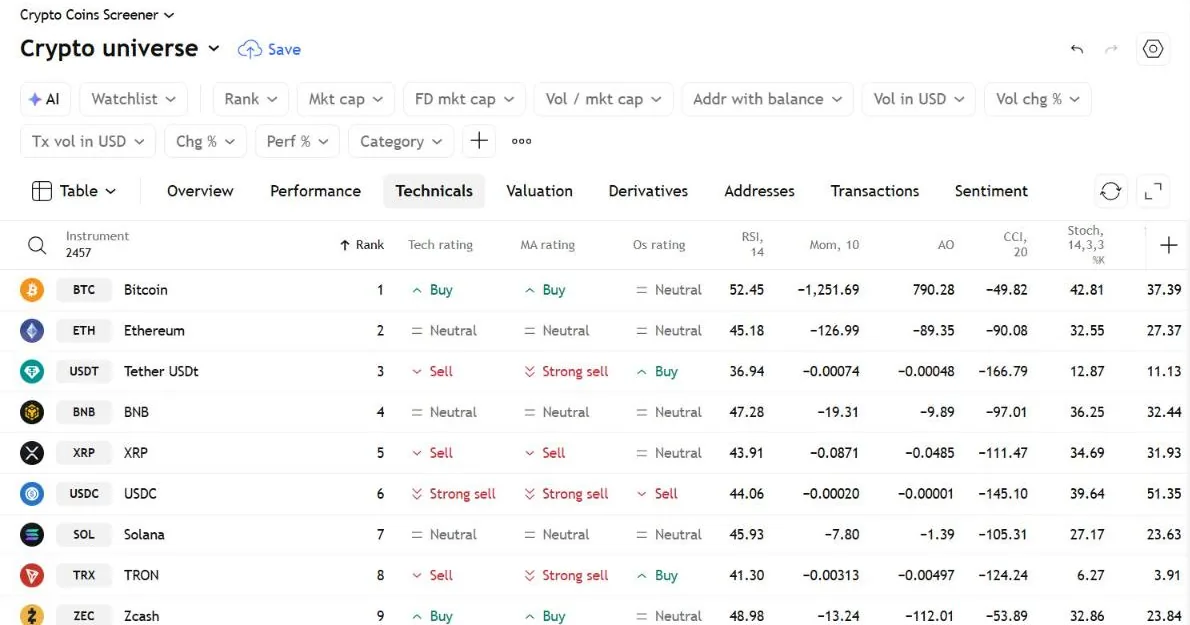Open the Tx vol in USD filter
The height and width of the screenshot is (625, 1190).
click(87, 142)
